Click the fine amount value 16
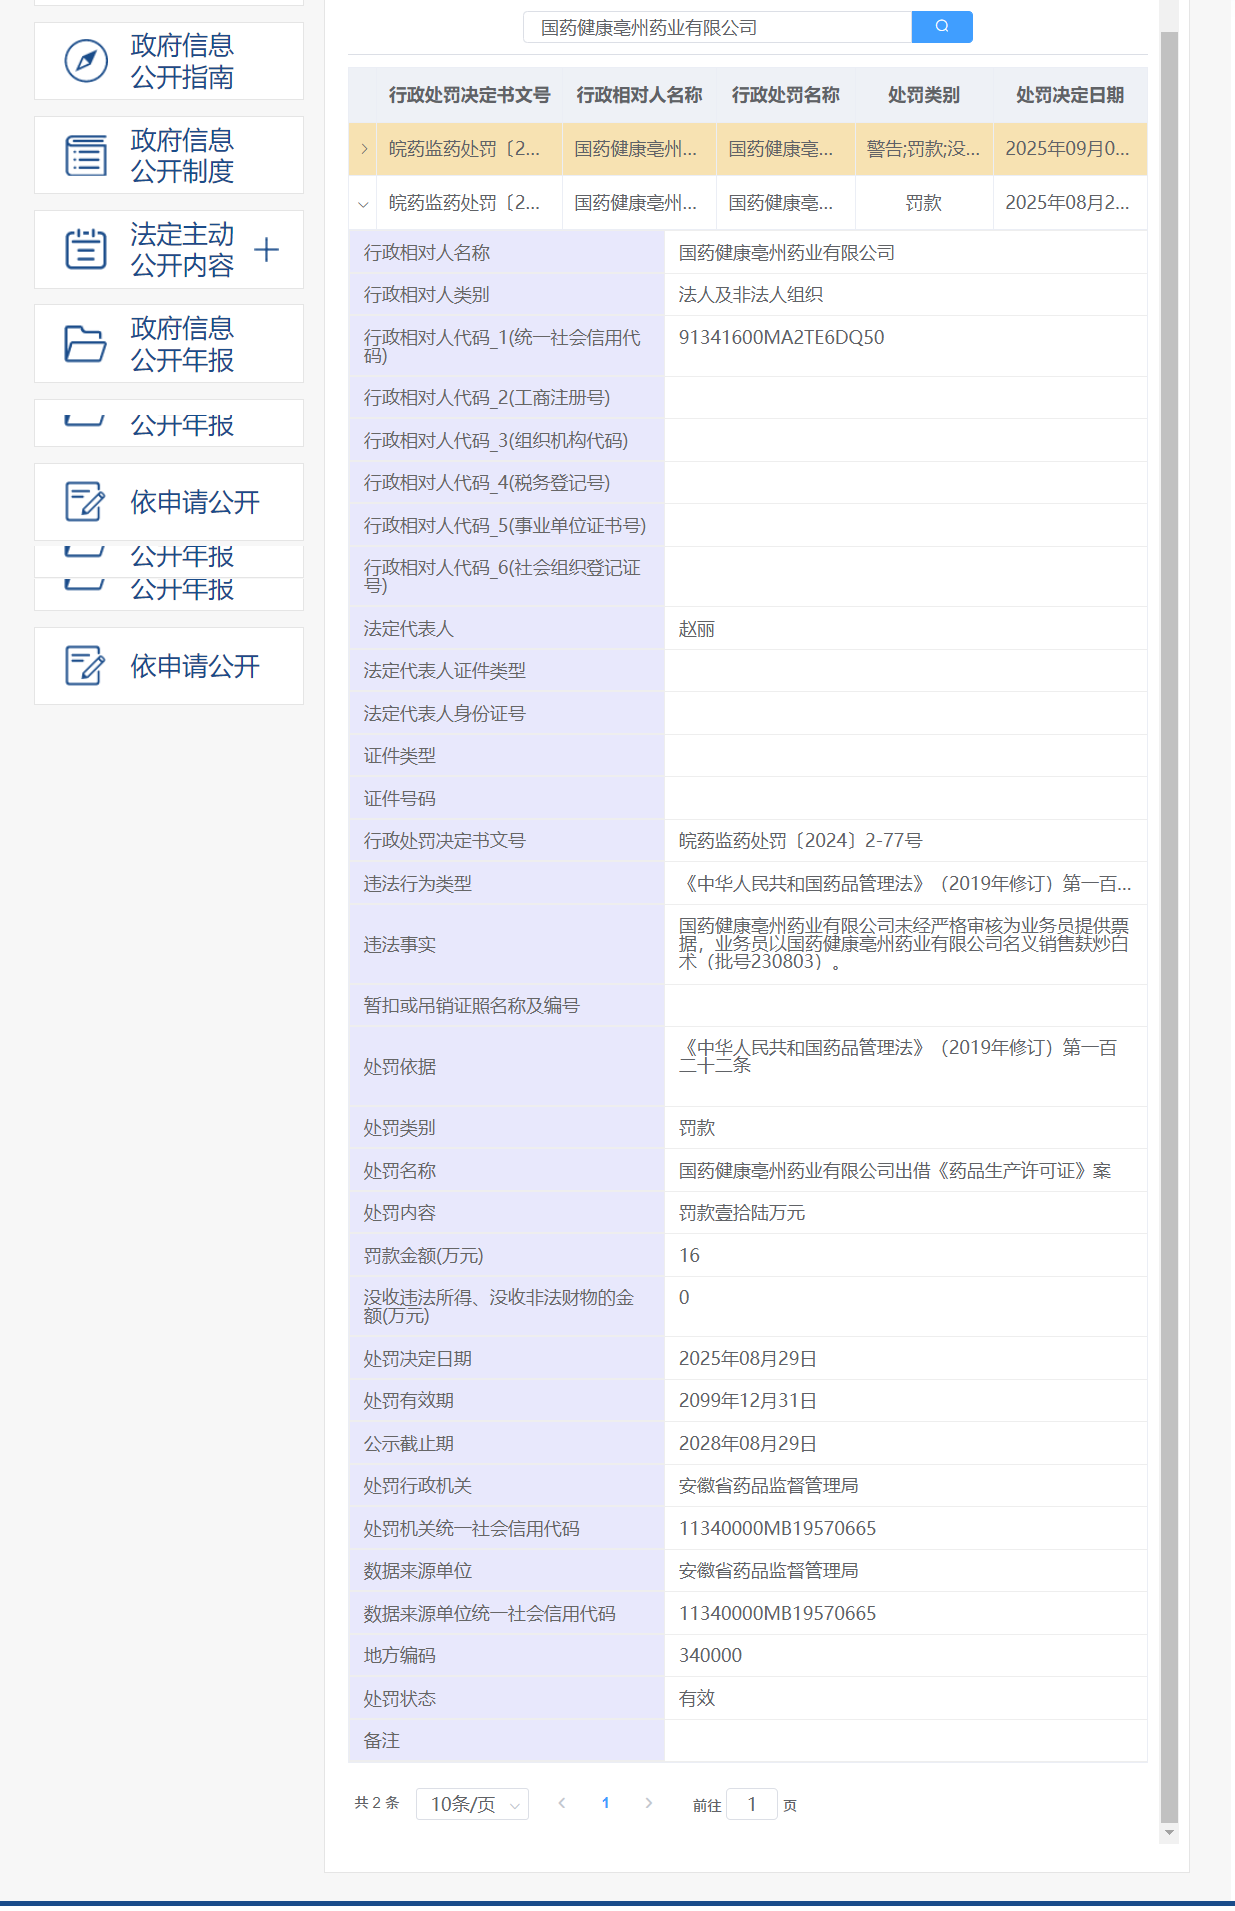 tap(690, 1256)
